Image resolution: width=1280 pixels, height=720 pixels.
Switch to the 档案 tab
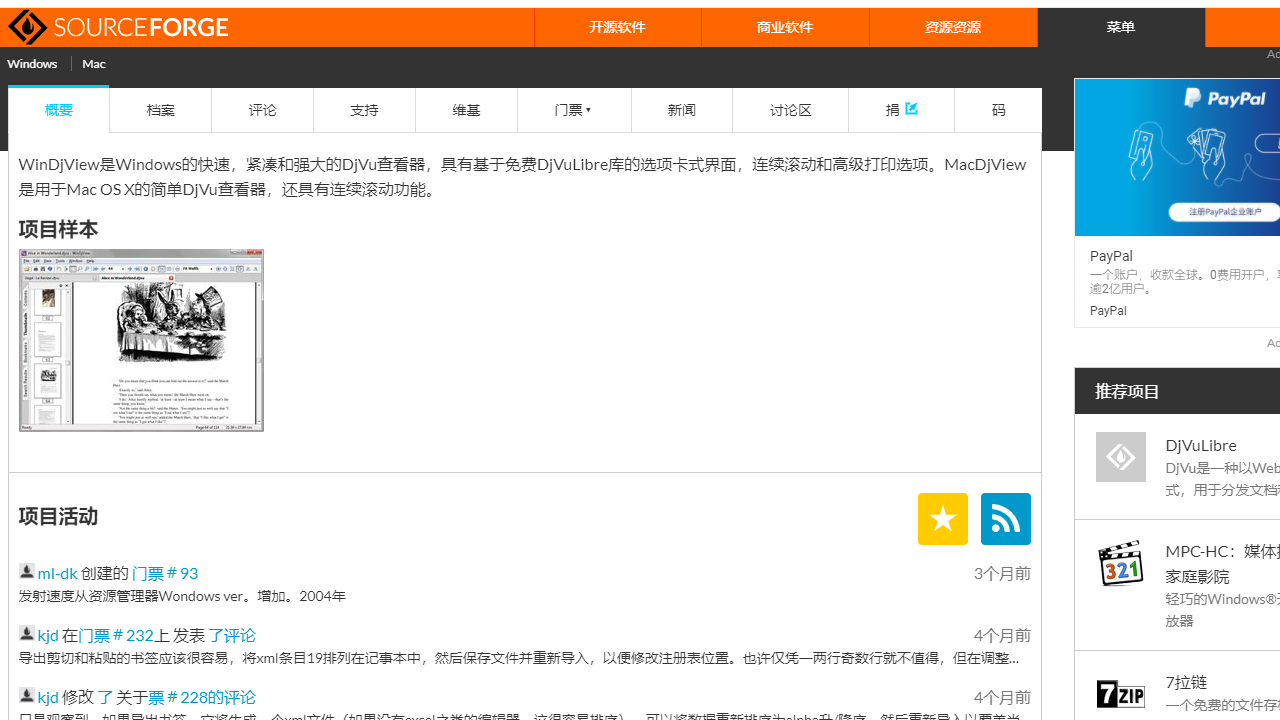click(x=160, y=110)
